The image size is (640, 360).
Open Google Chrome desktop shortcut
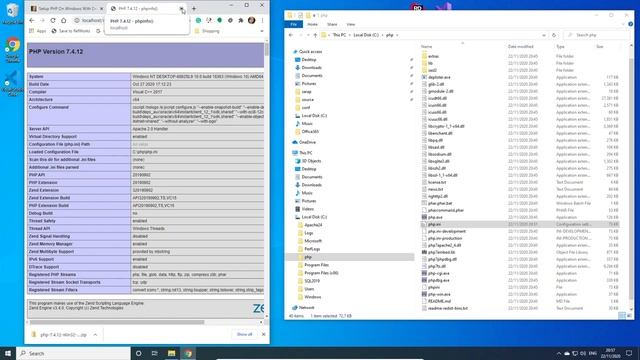[13, 50]
